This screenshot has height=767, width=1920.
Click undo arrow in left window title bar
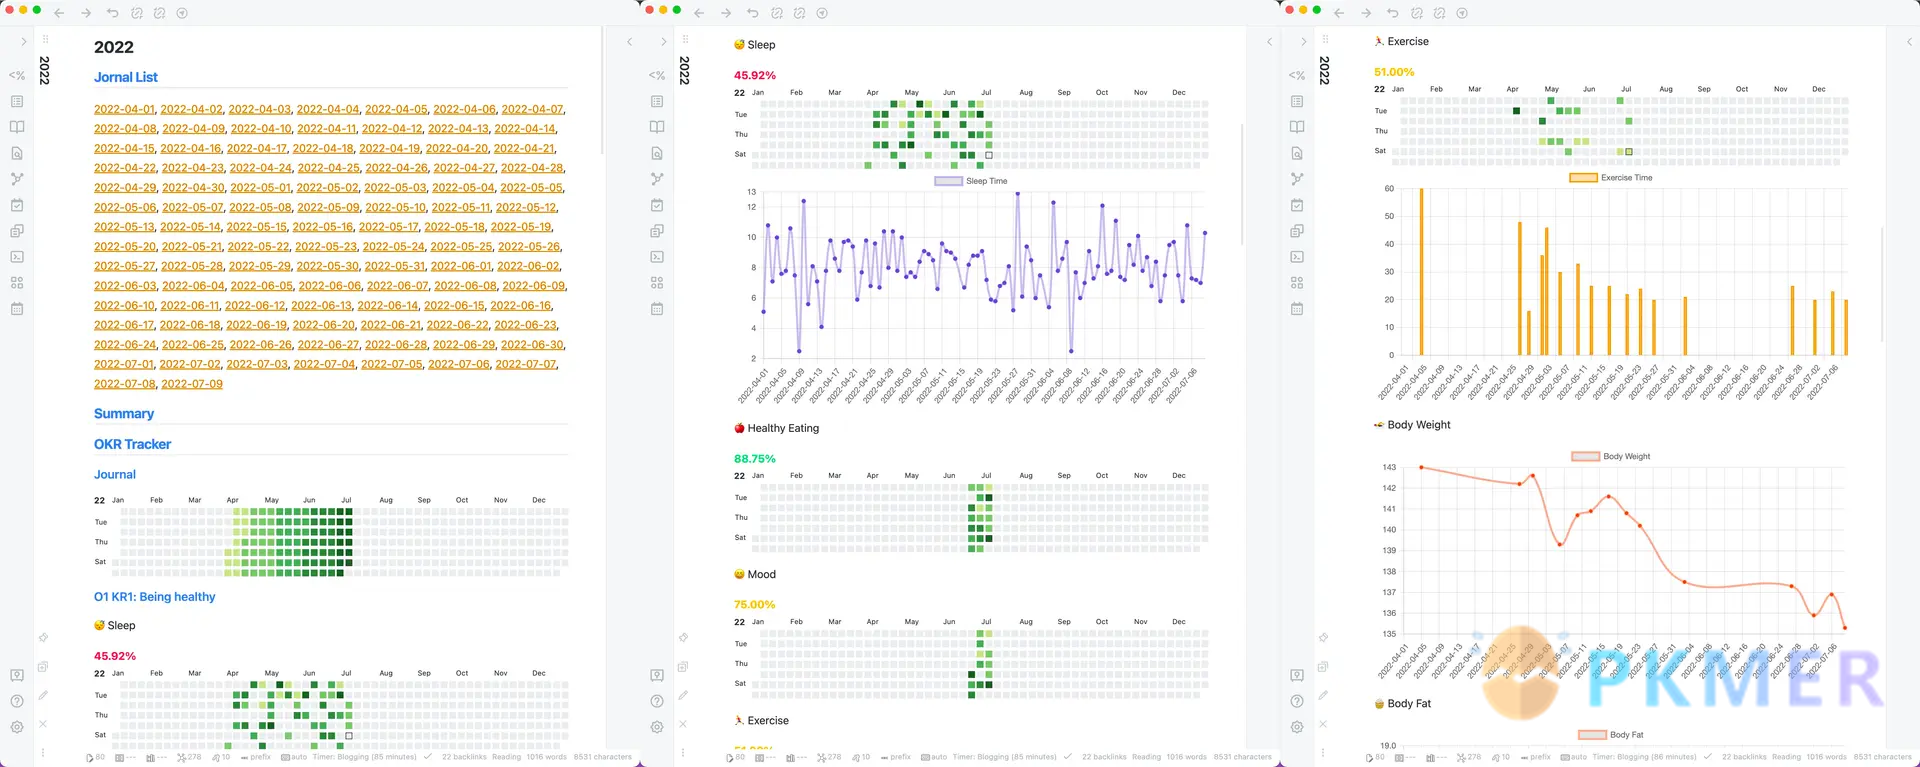(112, 13)
